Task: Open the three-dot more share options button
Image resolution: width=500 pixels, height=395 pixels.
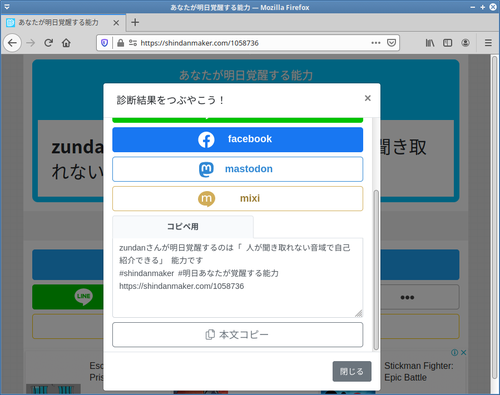Action: [407, 297]
